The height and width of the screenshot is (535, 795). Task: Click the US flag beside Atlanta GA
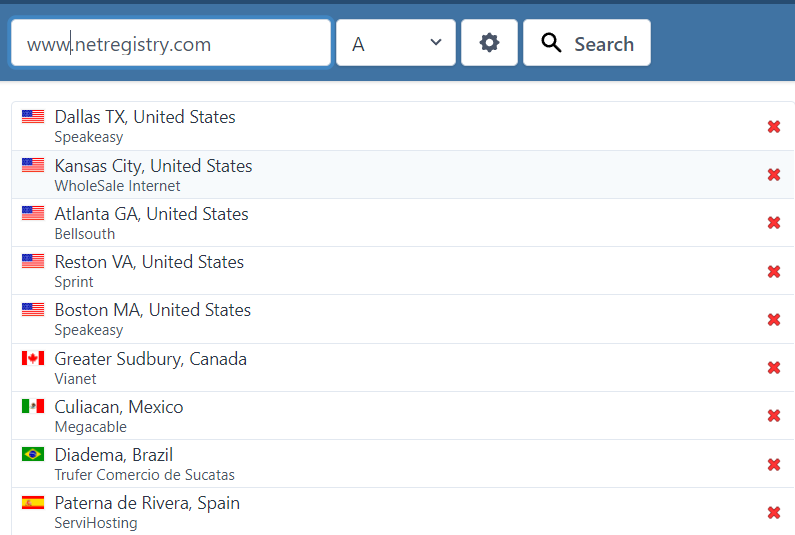[x=33, y=213]
